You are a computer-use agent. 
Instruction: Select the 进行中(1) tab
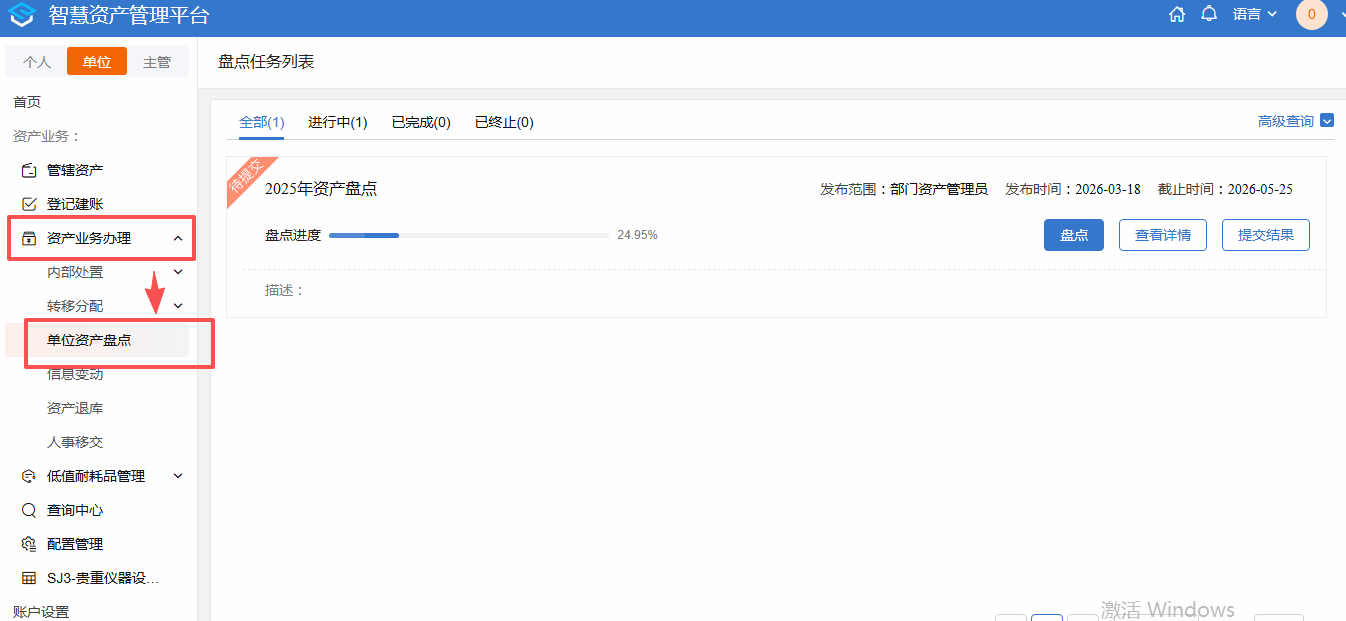click(337, 122)
